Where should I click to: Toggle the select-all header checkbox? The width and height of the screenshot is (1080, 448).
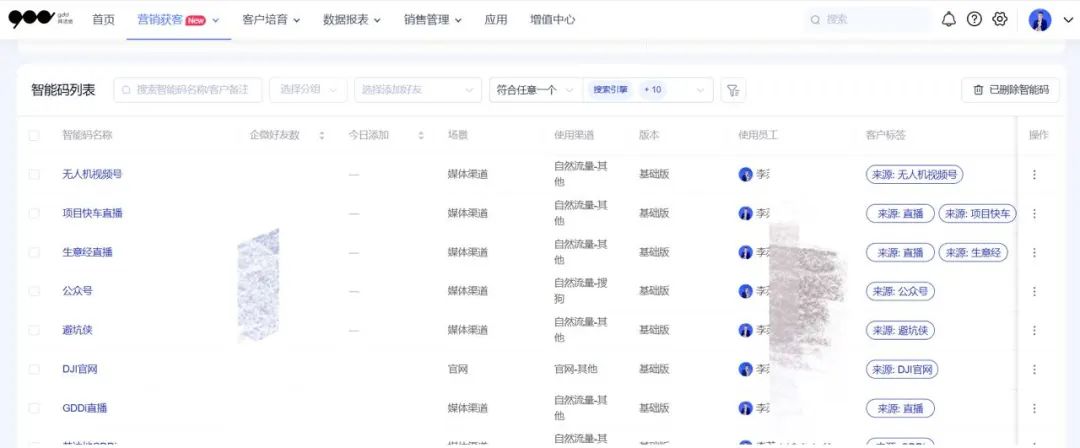pos(34,136)
